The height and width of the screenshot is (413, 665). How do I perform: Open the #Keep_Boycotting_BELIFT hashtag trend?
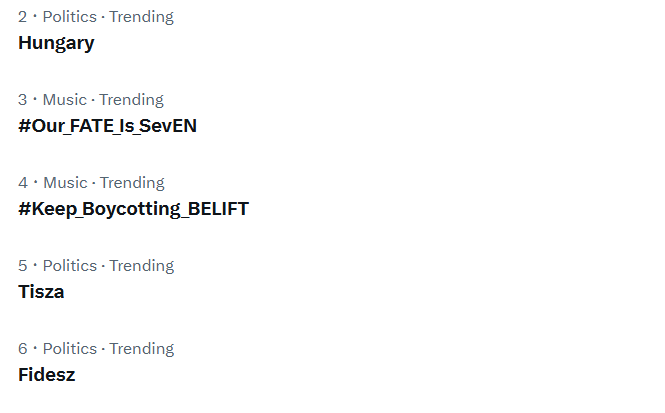tap(133, 209)
